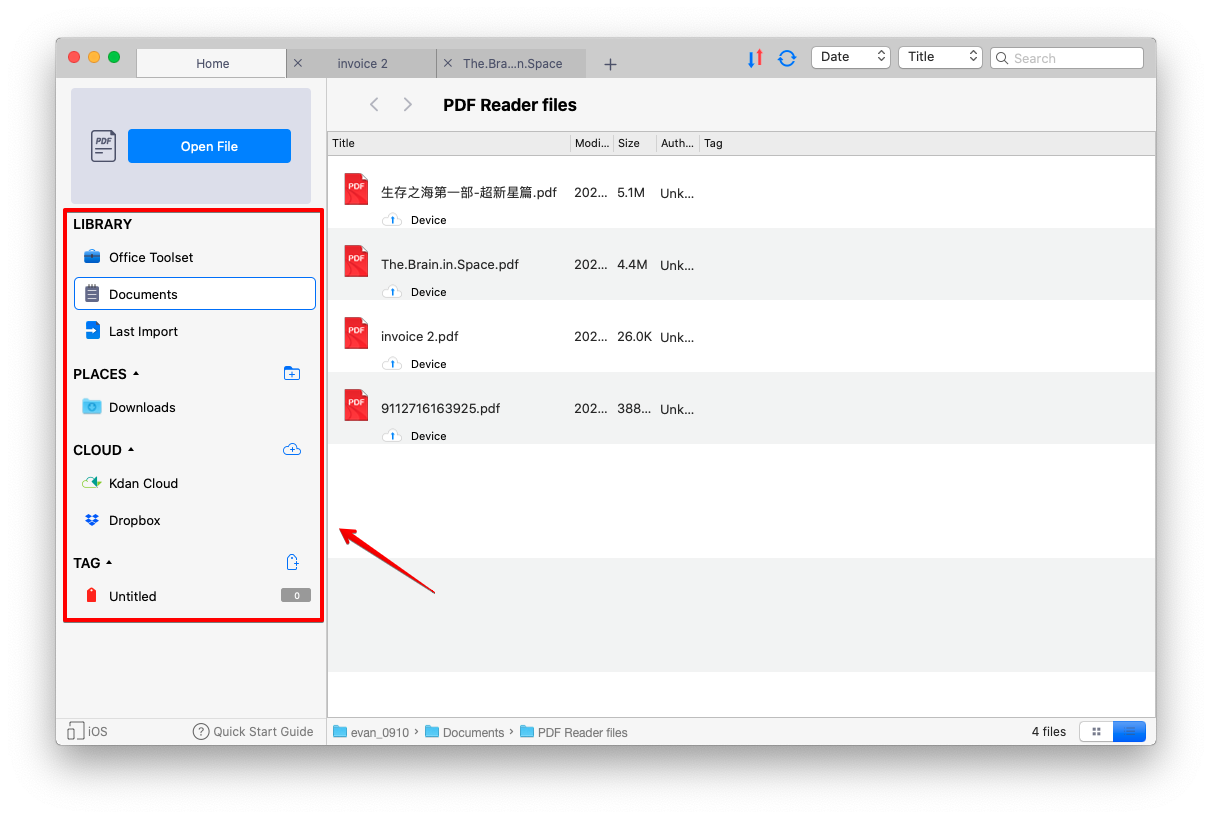Add a new folder to PLACES
Image resolution: width=1212 pixels, height=819 pixels.
point(292,374)
